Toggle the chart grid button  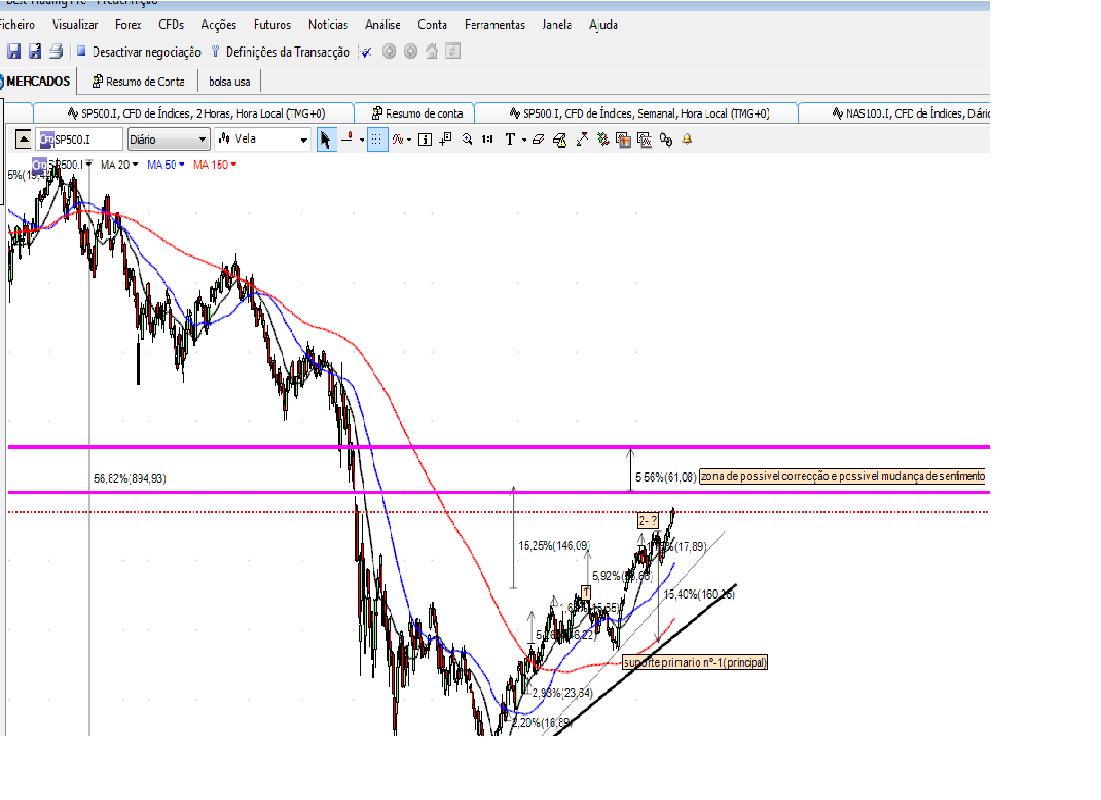(377, 139)
